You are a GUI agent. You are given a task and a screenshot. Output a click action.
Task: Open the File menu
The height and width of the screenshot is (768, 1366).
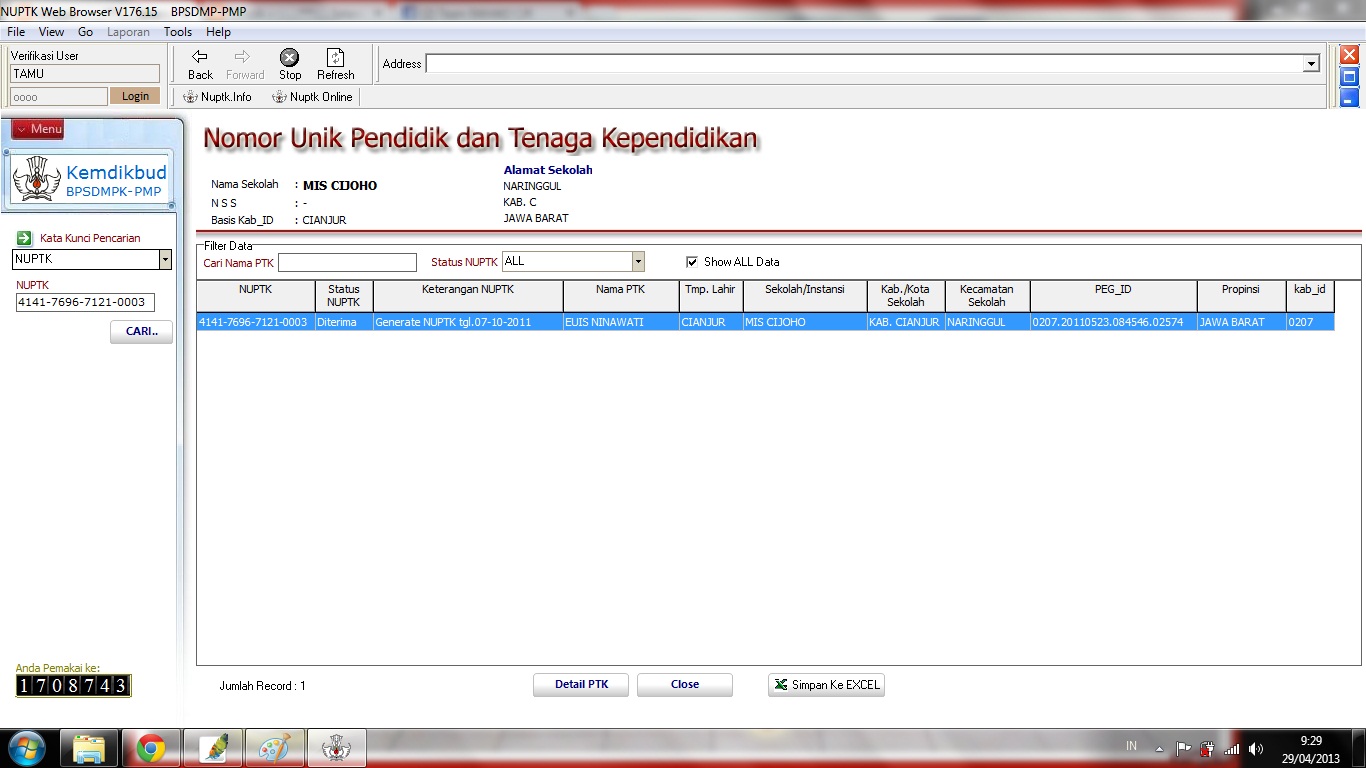tap(16, 32)
